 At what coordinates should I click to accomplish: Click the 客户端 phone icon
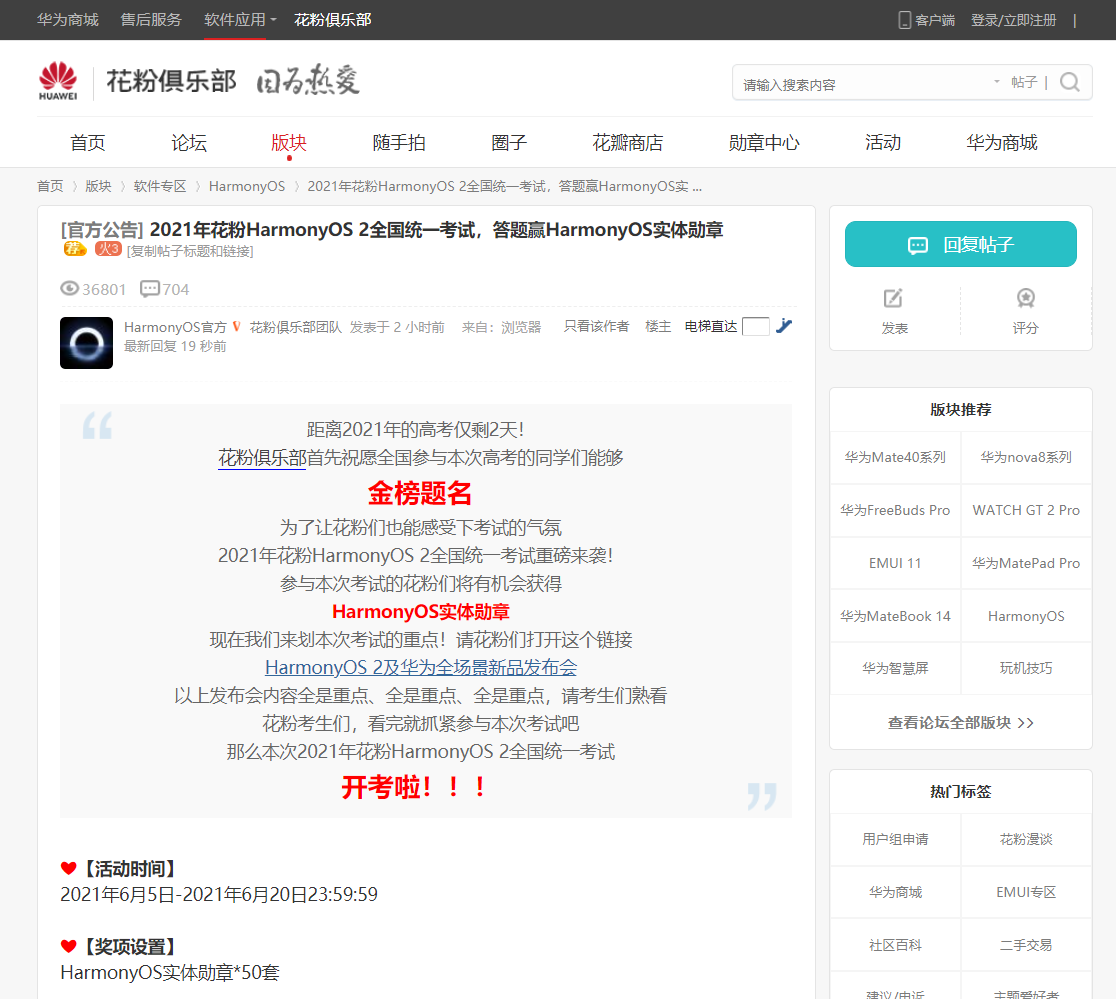pos(905,20)
